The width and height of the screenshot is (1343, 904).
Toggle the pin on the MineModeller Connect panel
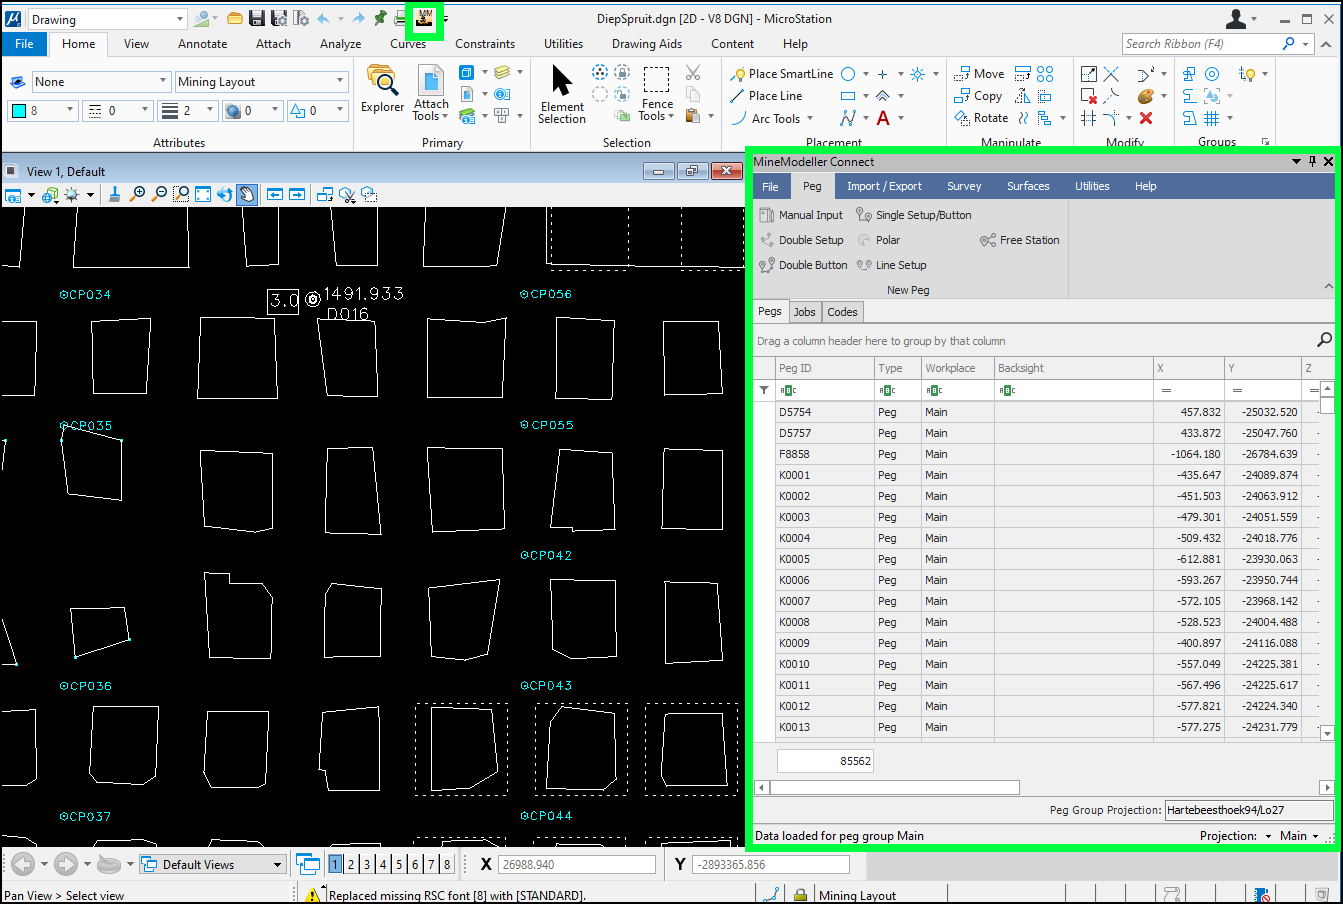1313,161
